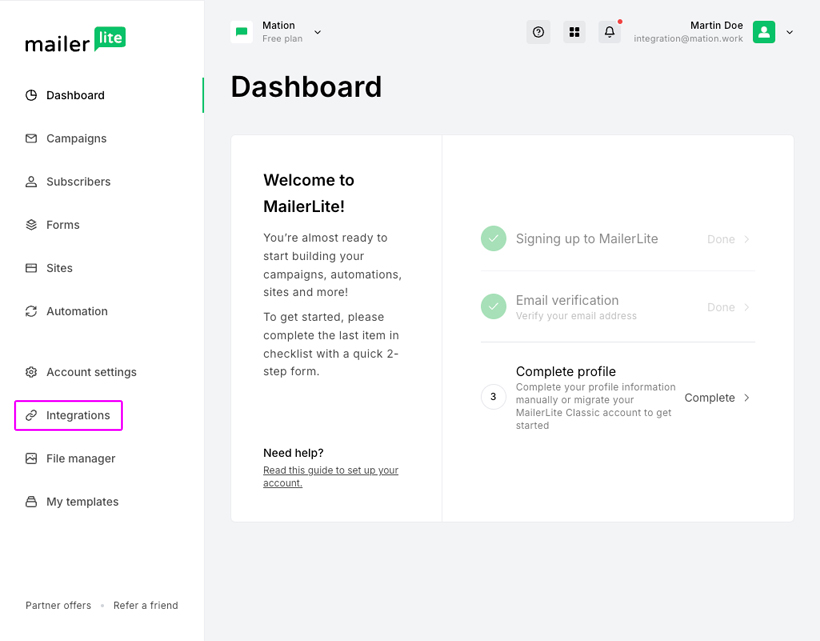Open the Sites menu item
The height and width of the screenshot is (641, 820).
(59, 268)
